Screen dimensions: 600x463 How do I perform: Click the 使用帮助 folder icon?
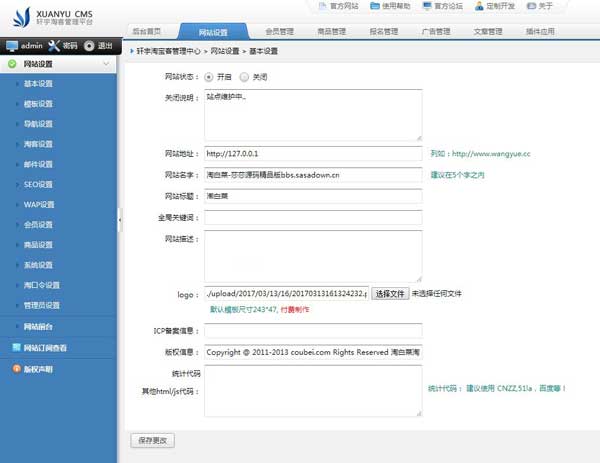click(374, 6)
